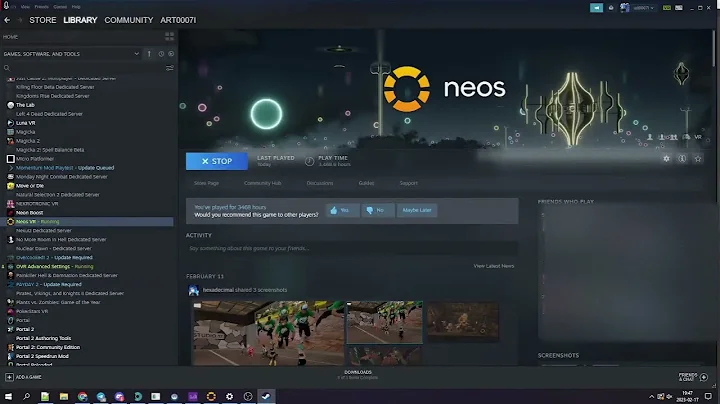Open the Guides tab
This screenshot has height=404, width=720.
(366, 183)
